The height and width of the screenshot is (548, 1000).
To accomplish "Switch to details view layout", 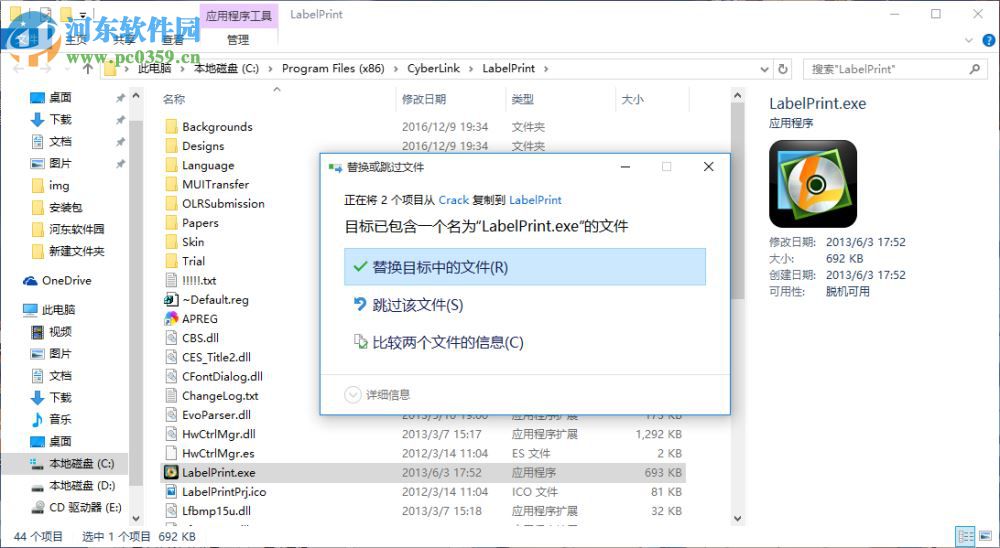I will point(966,536).
